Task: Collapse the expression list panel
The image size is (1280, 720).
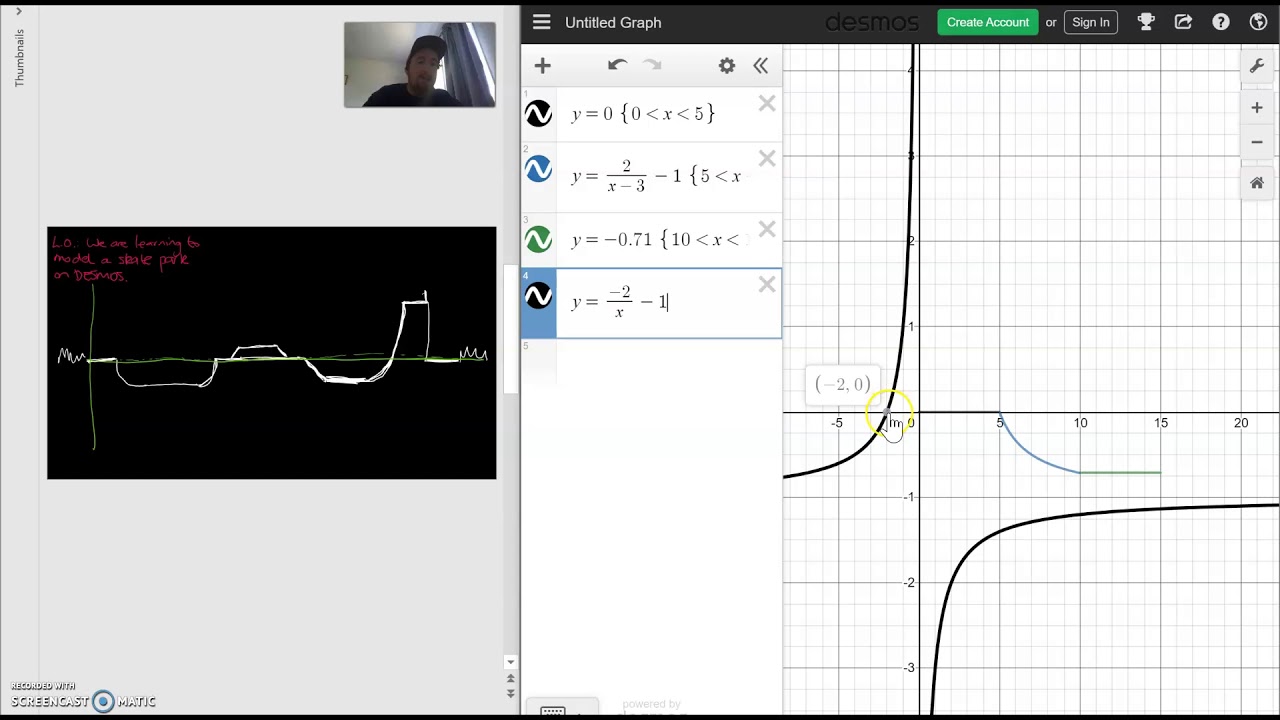Action: click(x=761, y=66)
